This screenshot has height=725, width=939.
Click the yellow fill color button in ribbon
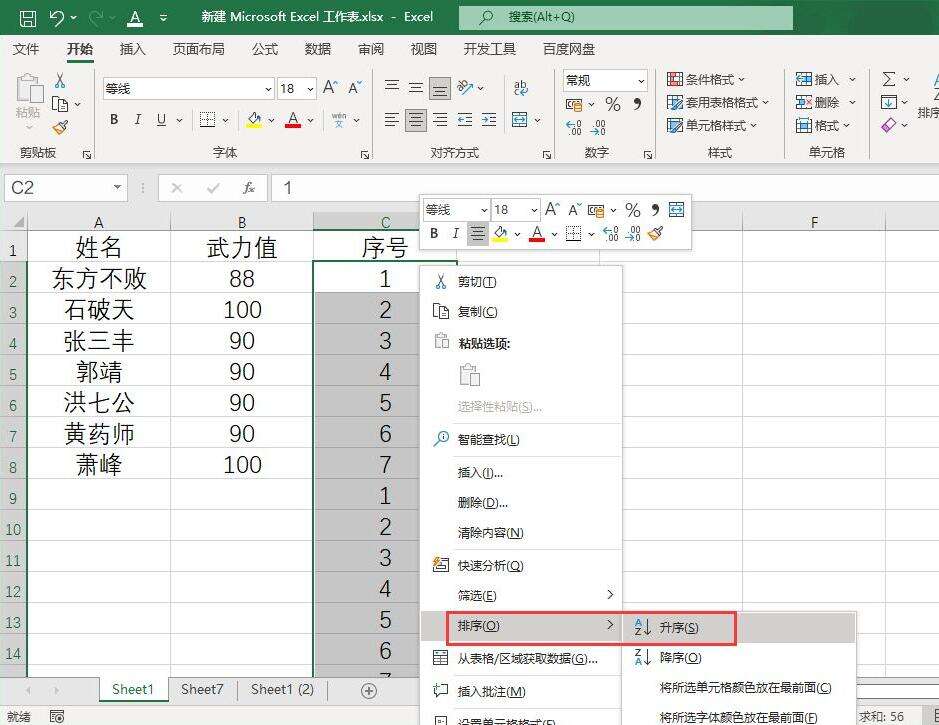tap(254, 120)
